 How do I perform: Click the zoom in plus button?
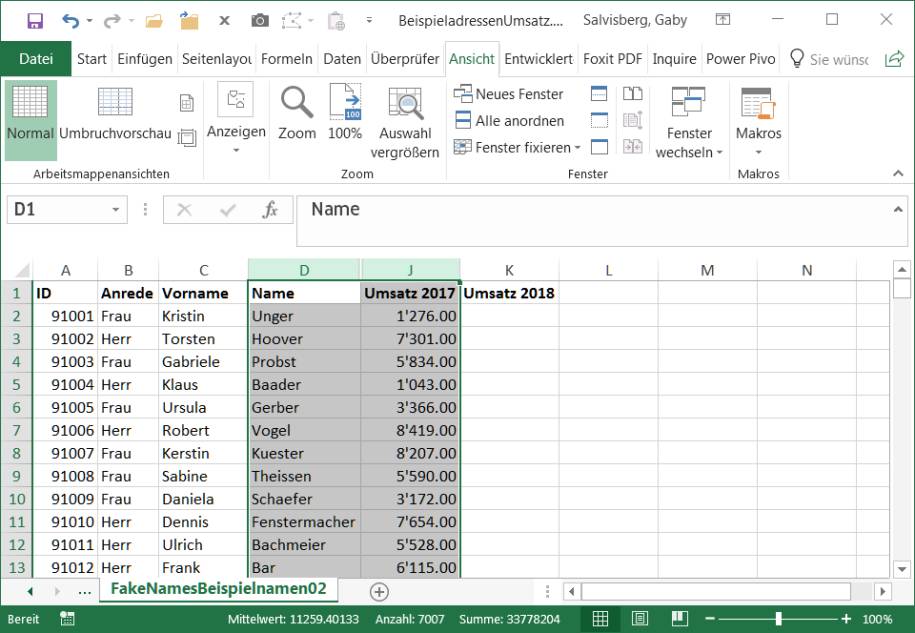click(846, 619)
